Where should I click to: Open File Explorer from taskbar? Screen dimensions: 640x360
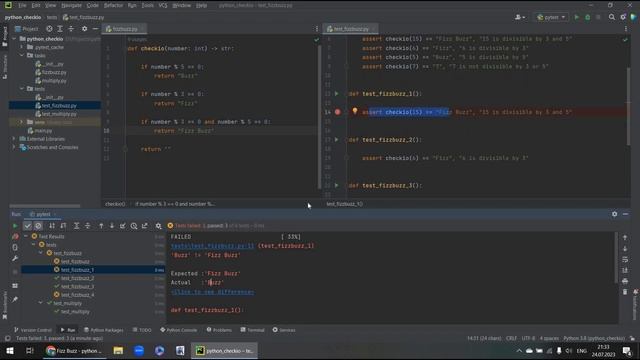click(x=118, y=351)
